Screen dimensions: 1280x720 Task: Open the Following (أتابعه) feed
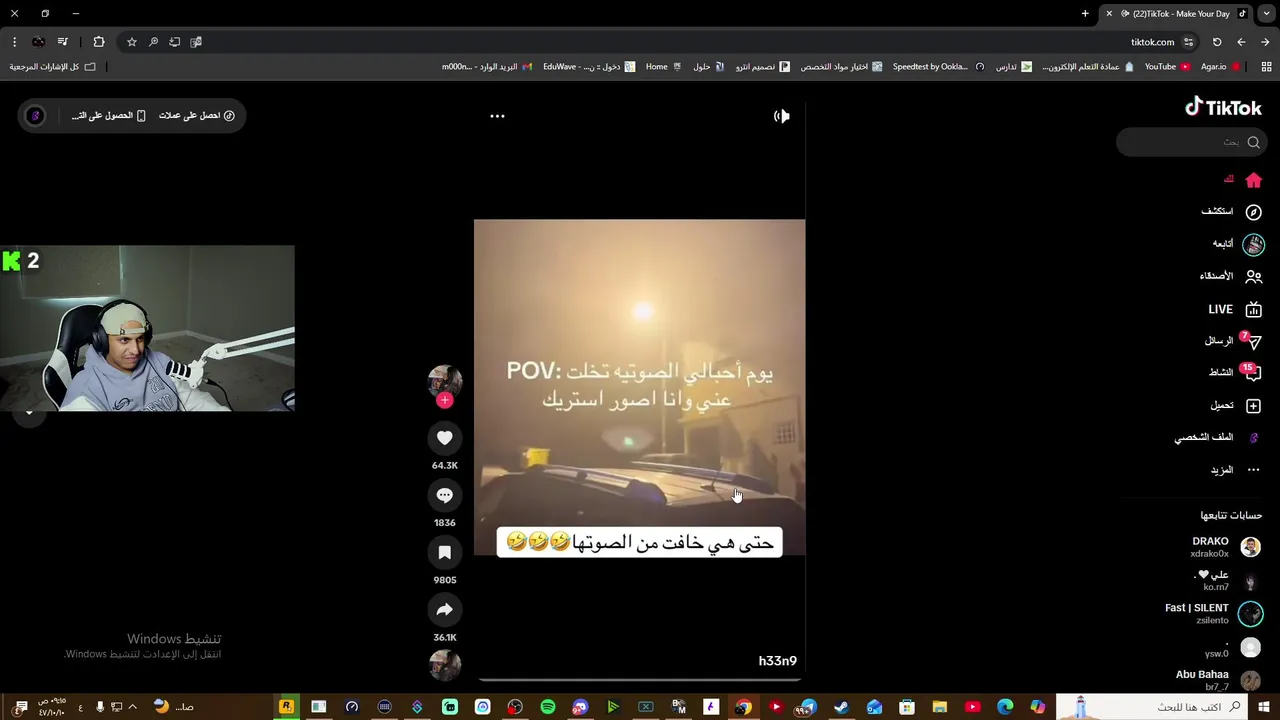click(1238, 244)
